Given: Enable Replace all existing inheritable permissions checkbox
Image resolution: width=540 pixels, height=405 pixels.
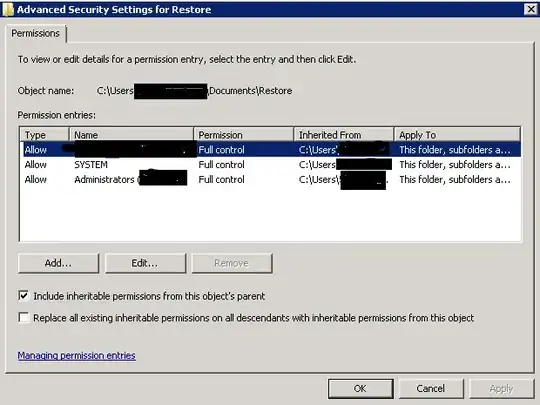Looking at the screenshot, I should point(24,318).
